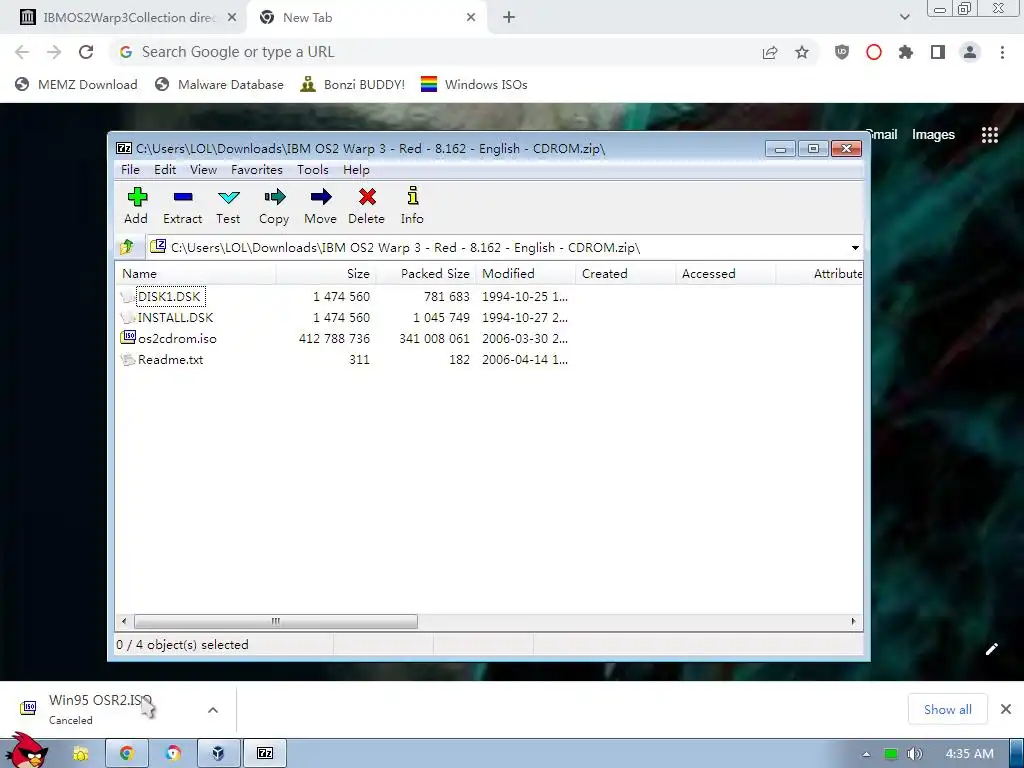Click the horizontal scrollbar thumb in 7-Zip
Screen dimensions: 1024x768
click(x=275, y=621)
